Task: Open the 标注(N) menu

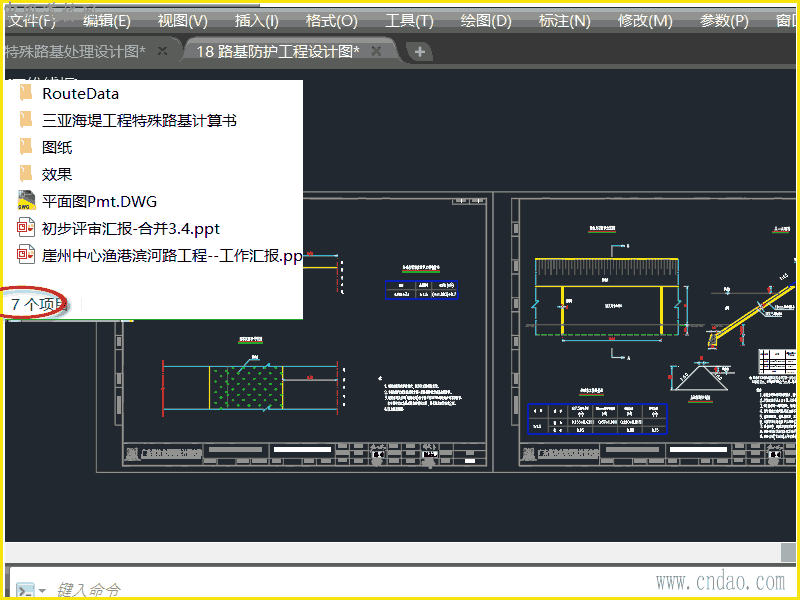Action: click(x=564, y=21)
